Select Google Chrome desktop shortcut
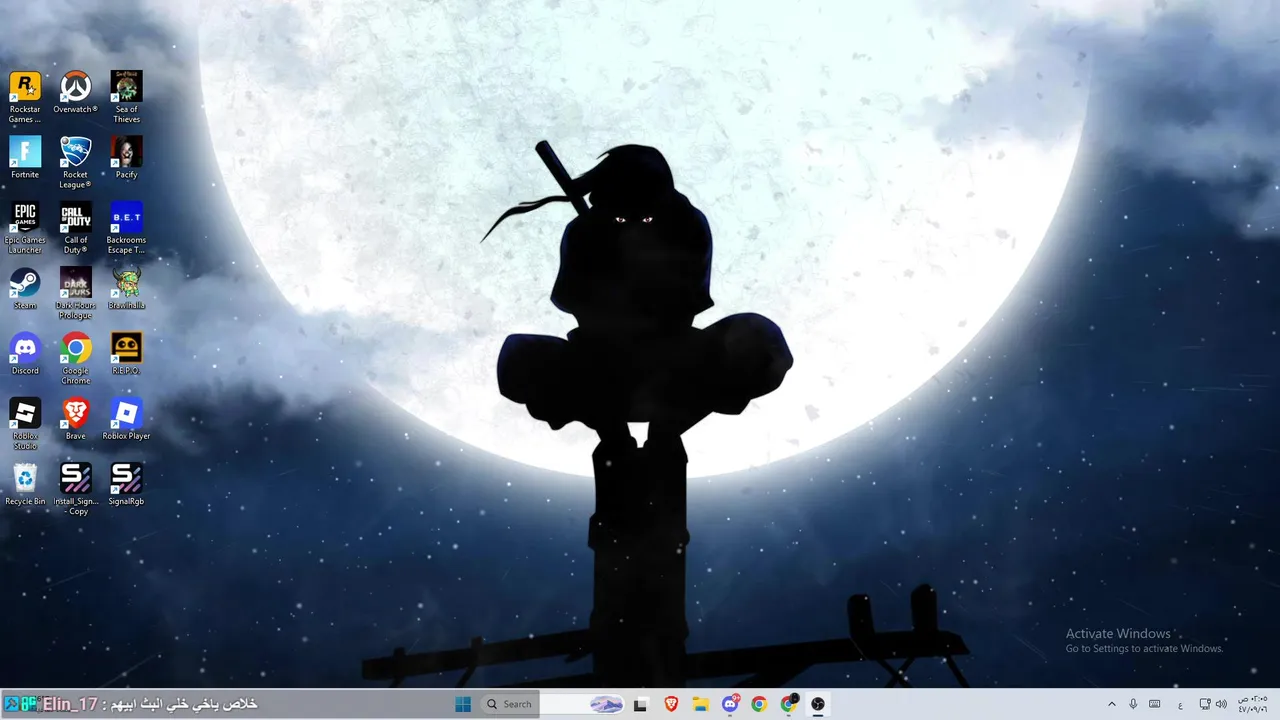This screenshot has width=1280, height=720. point(75,358)
